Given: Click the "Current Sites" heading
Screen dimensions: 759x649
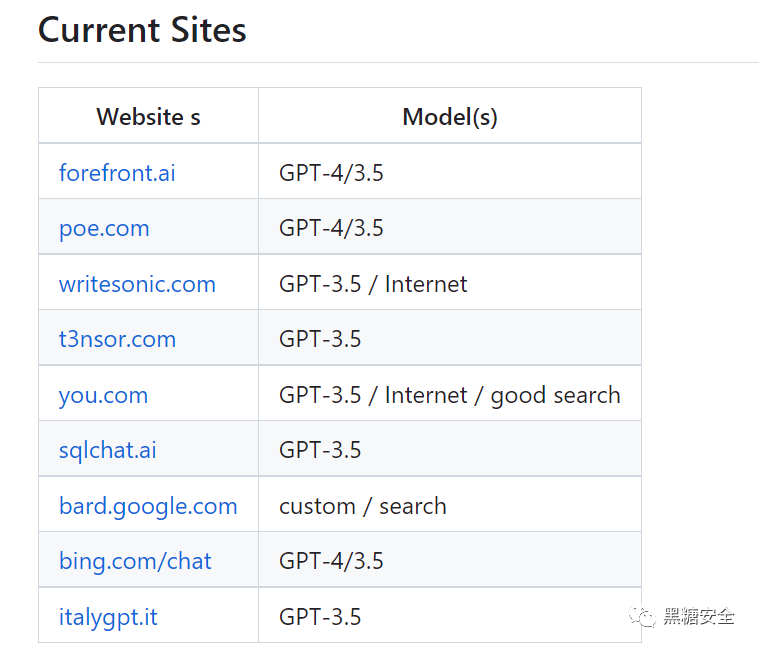Looking at the screenshot, I should [142, 30].
